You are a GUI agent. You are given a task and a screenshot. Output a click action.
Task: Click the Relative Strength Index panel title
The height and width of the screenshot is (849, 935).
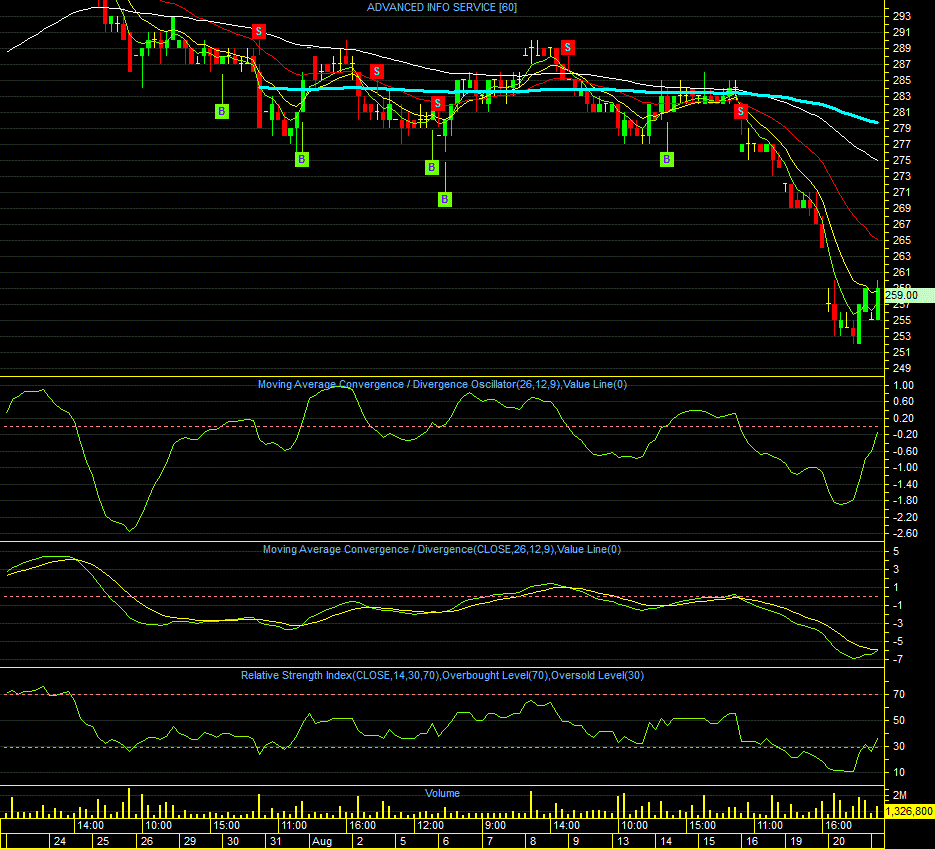click(442, 676)
